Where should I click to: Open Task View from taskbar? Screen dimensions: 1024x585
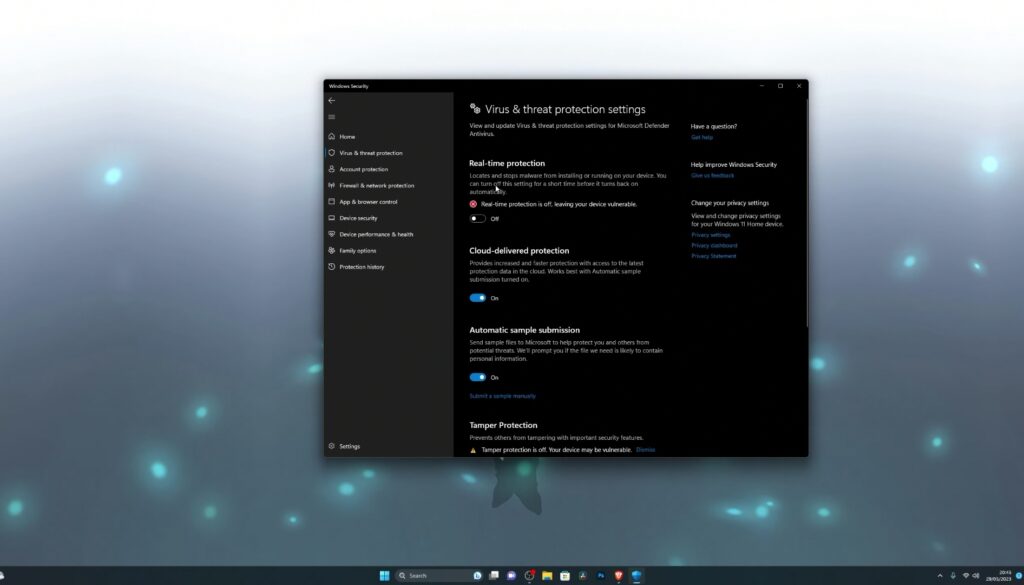tap(494, 575)
